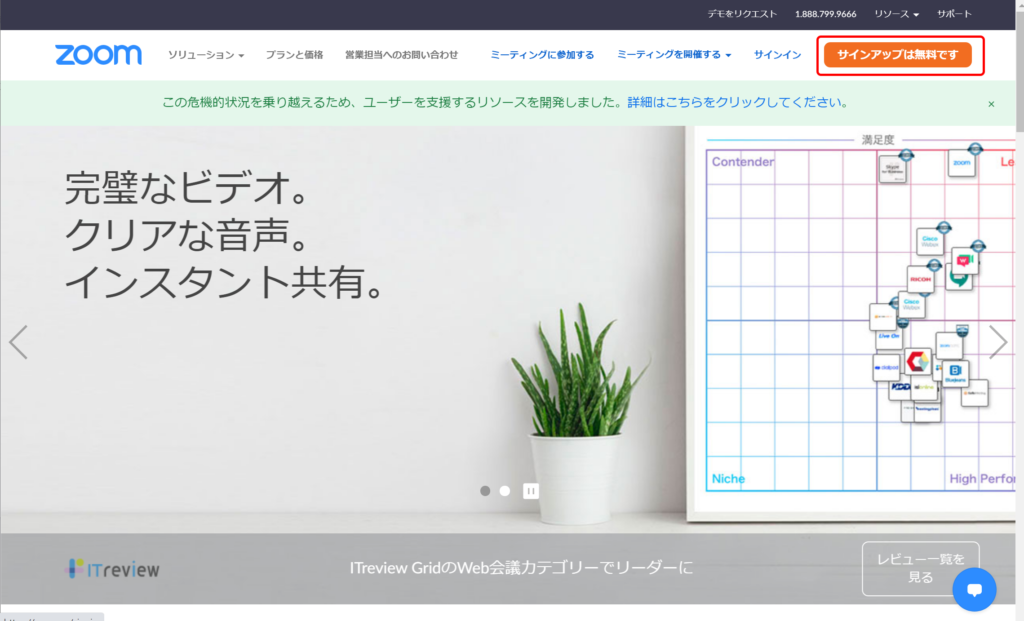Click the レビュー一覧を見る button
The width and height of the screenshot is (1024, 621).
point(920,568)
